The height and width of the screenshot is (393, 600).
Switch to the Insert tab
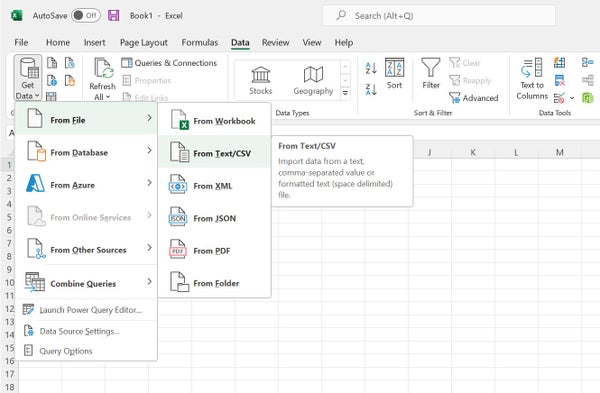coord(95,42)
